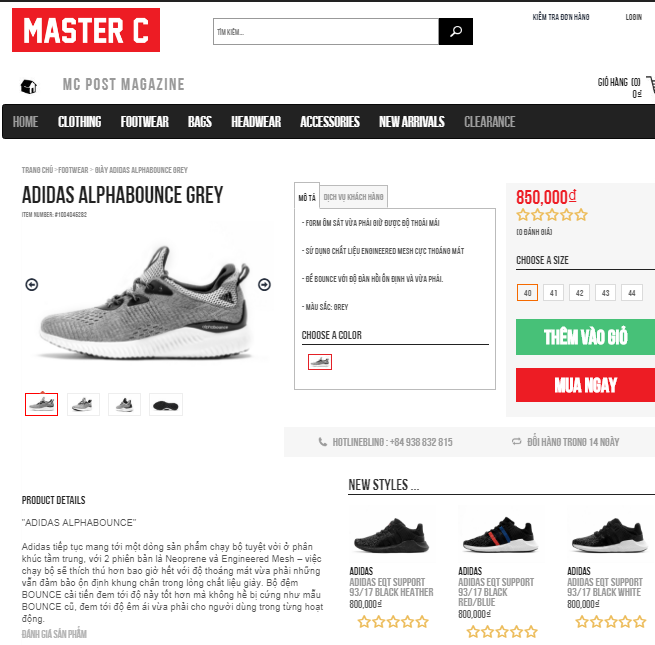Click the search magnifier button
Screen dimensions: 655x645
point(456,31)
